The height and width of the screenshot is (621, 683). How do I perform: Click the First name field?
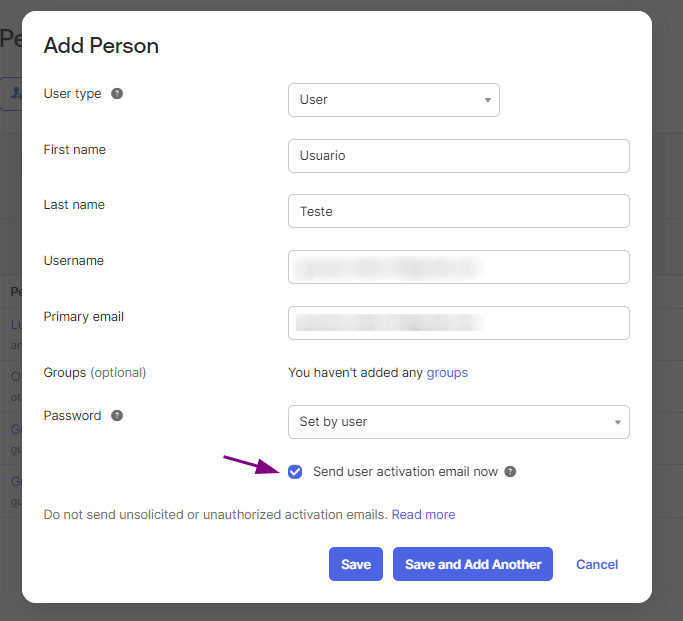tap(458, 156)
